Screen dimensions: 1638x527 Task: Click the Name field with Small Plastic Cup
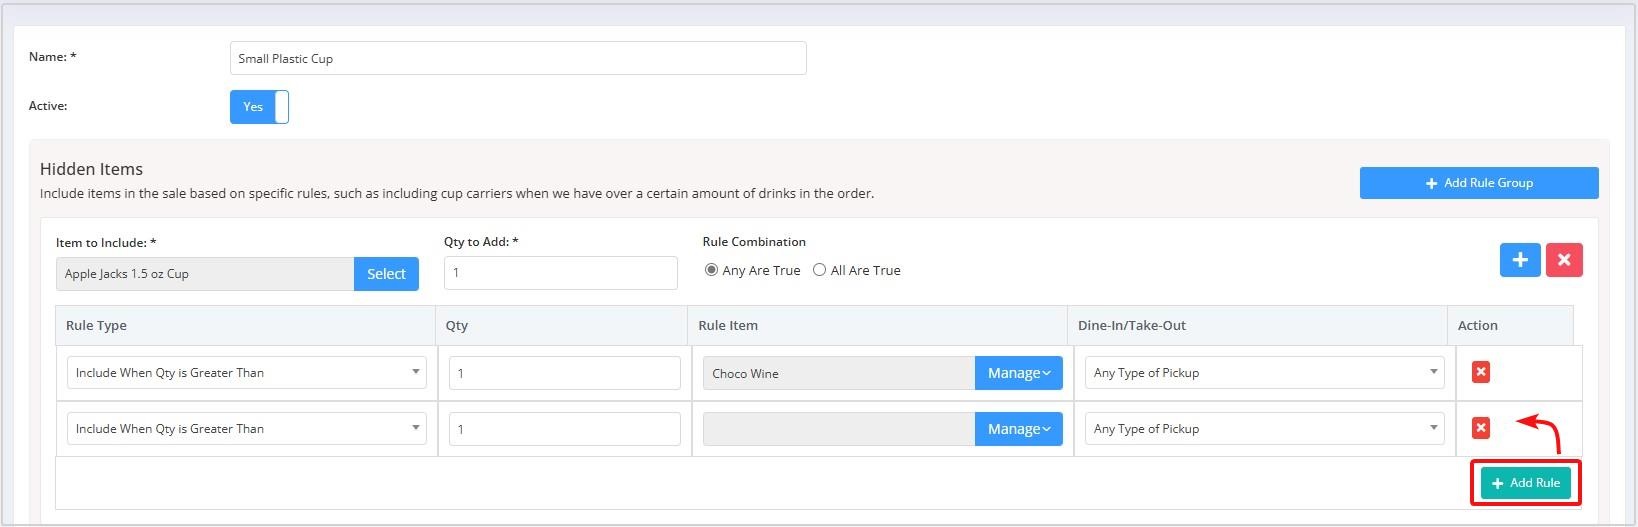(518, 58)
